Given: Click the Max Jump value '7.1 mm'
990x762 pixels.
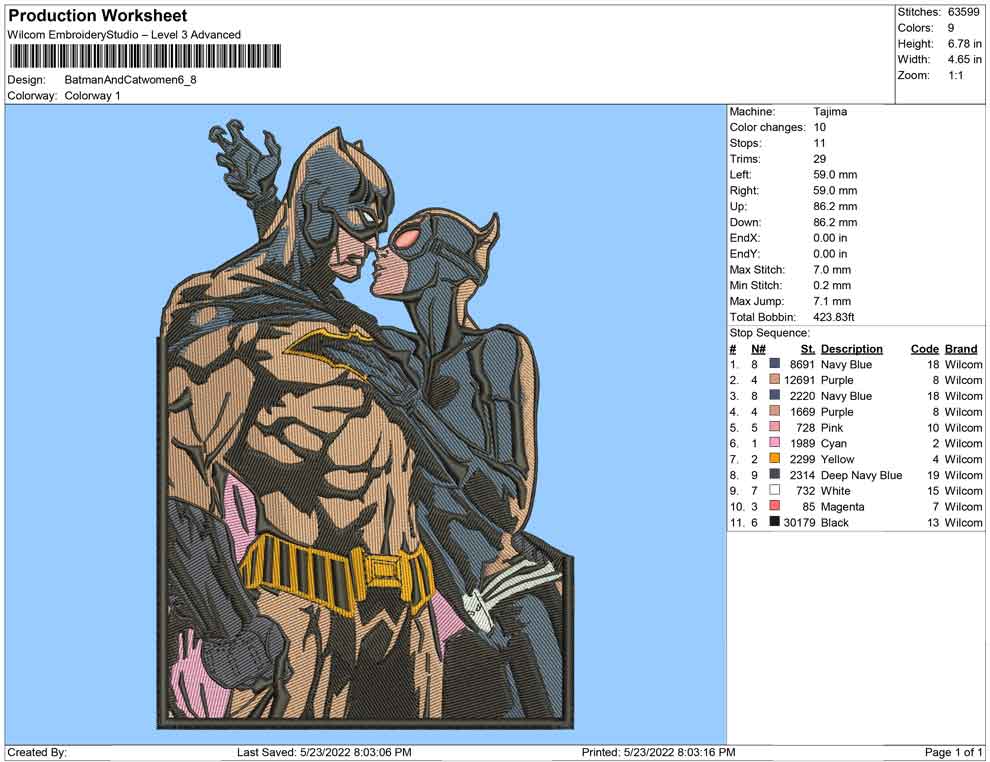Looking at the screenshot, I should [x=832, y=301].
